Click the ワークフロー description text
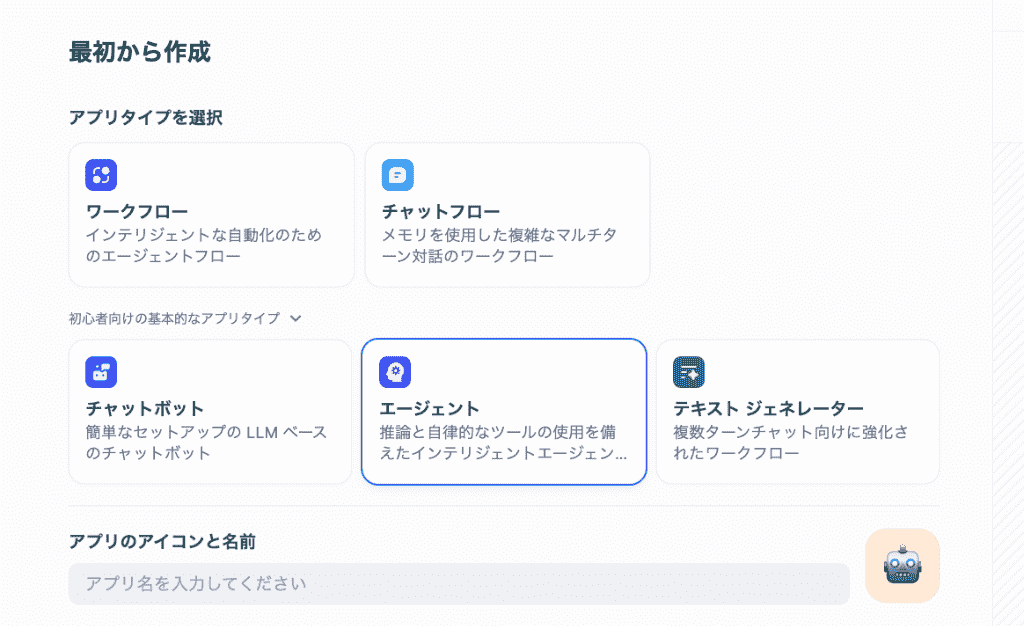 point(204,246)
